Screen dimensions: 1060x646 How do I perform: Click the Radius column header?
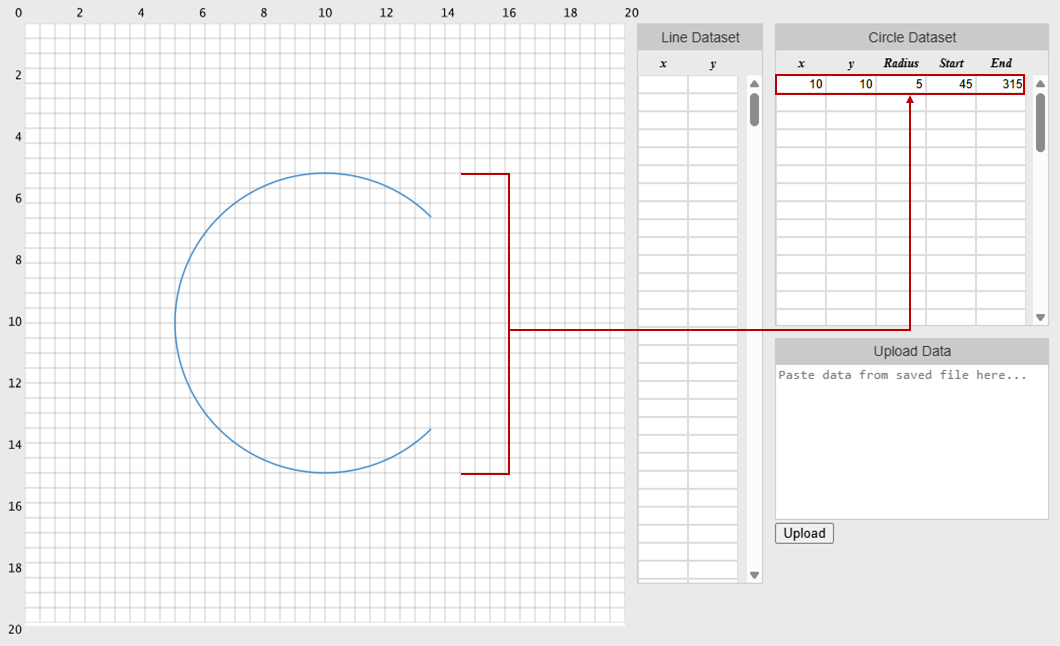(900, 63)
